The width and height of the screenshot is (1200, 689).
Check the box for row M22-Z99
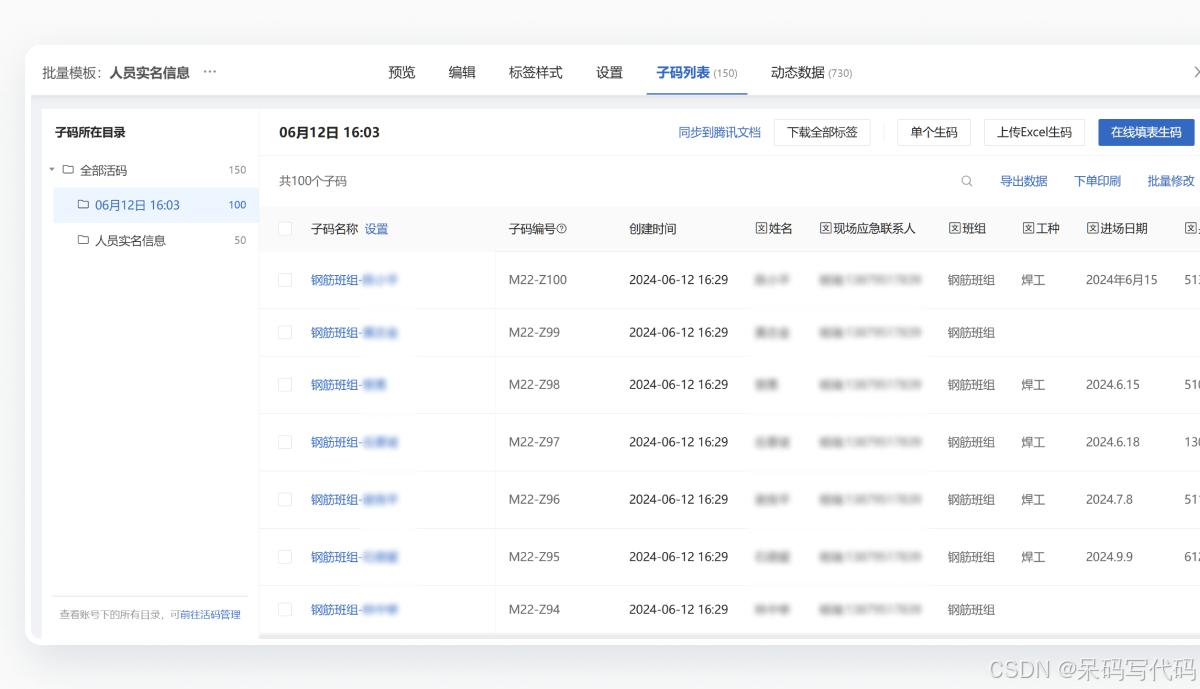click(285, 332)
